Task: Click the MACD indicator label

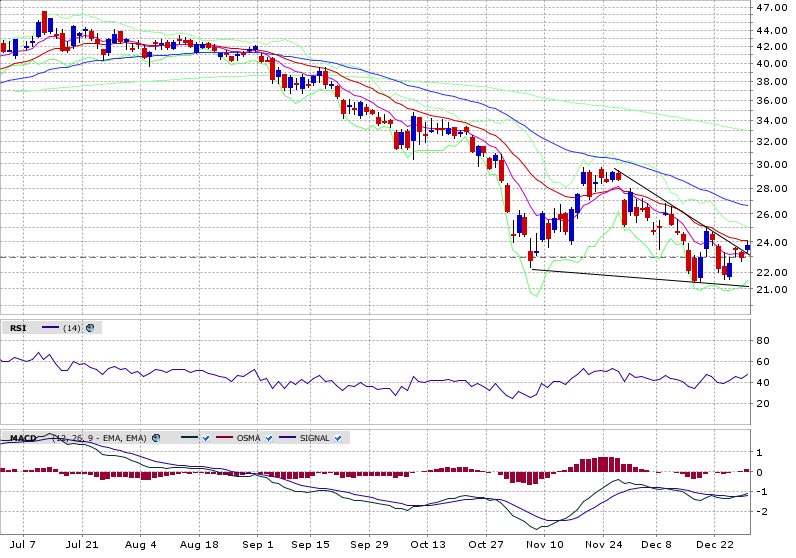Action: pos(23,438)
